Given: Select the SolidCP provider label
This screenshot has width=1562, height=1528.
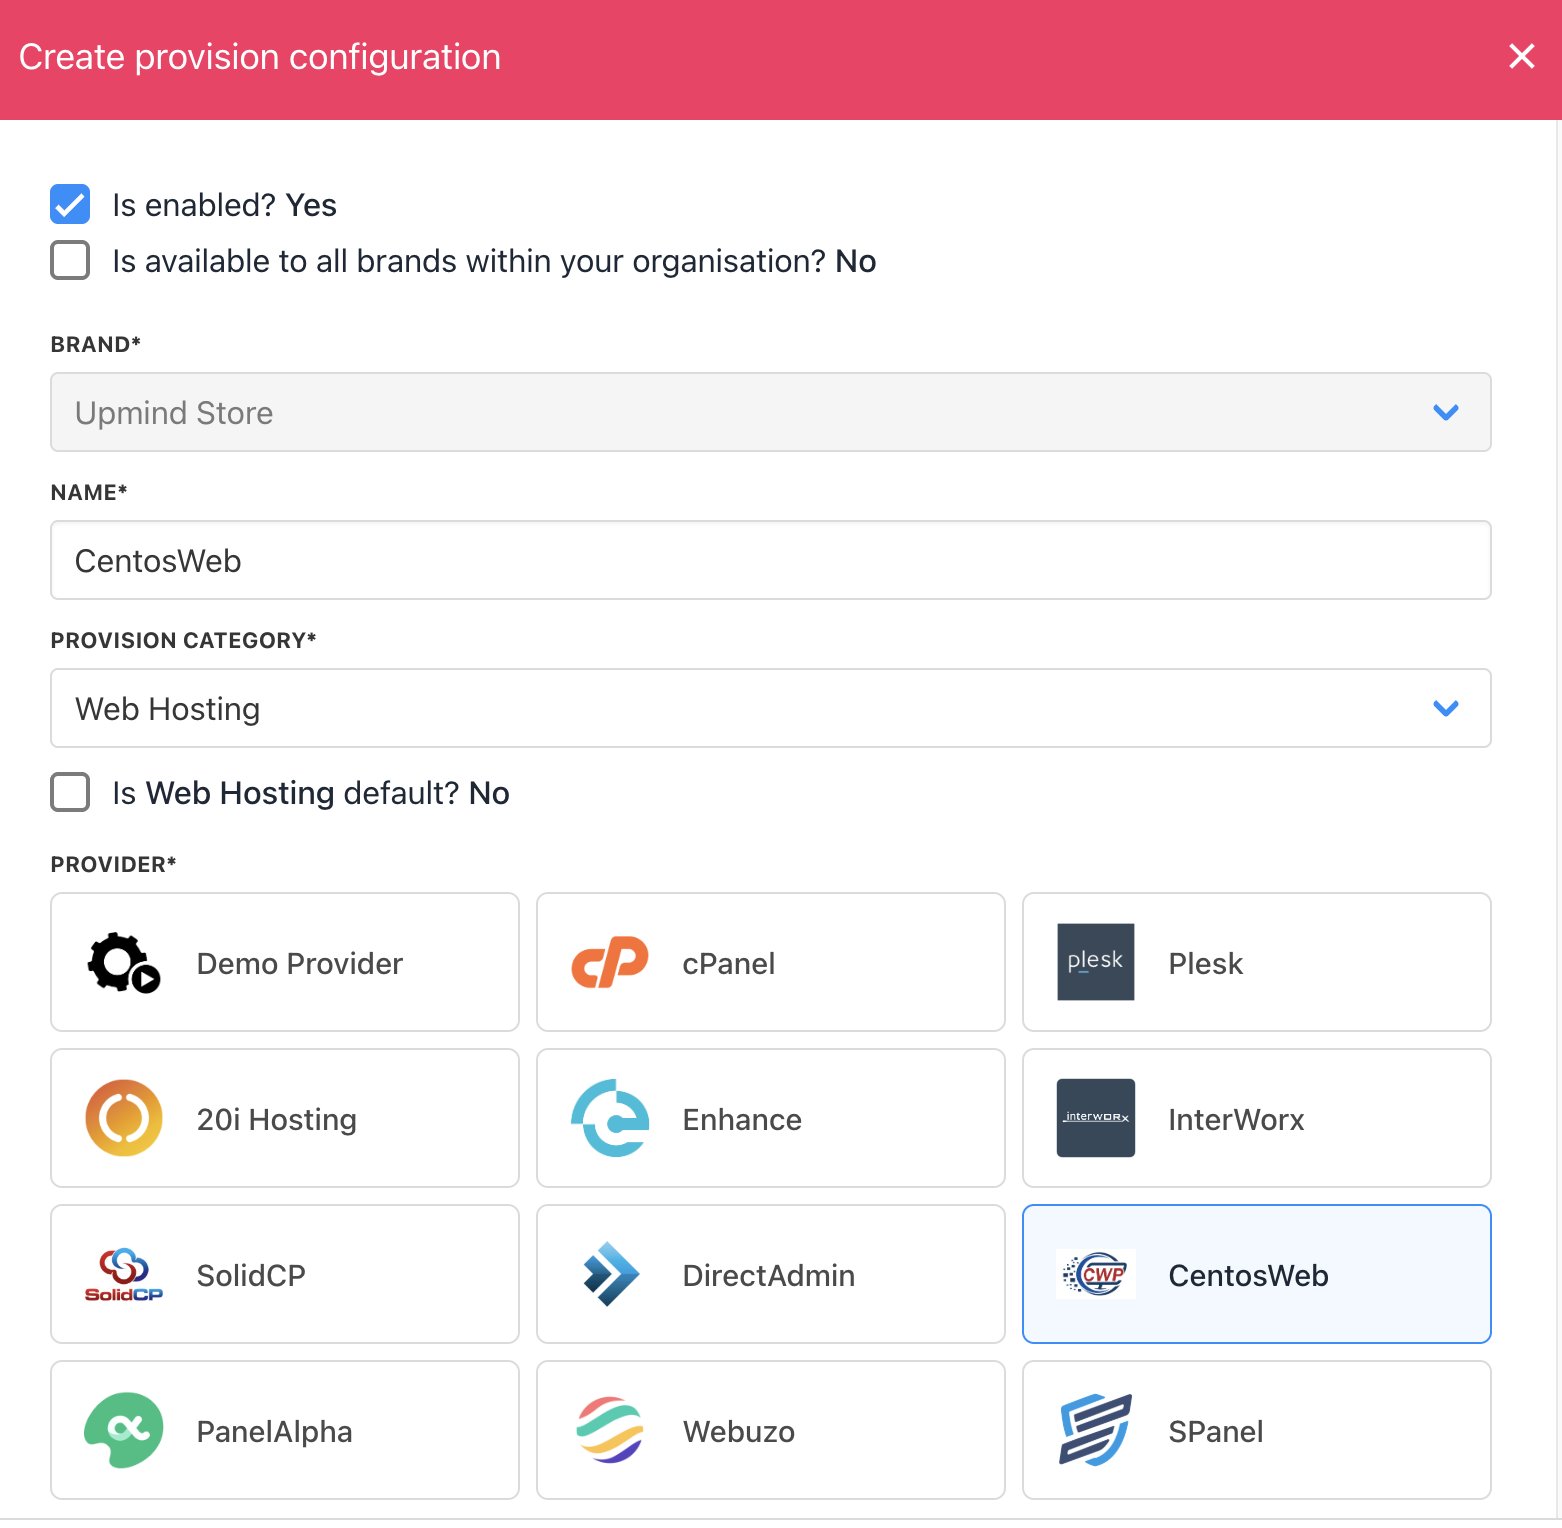Looking at the screenshot, I should coord(251,1275).
